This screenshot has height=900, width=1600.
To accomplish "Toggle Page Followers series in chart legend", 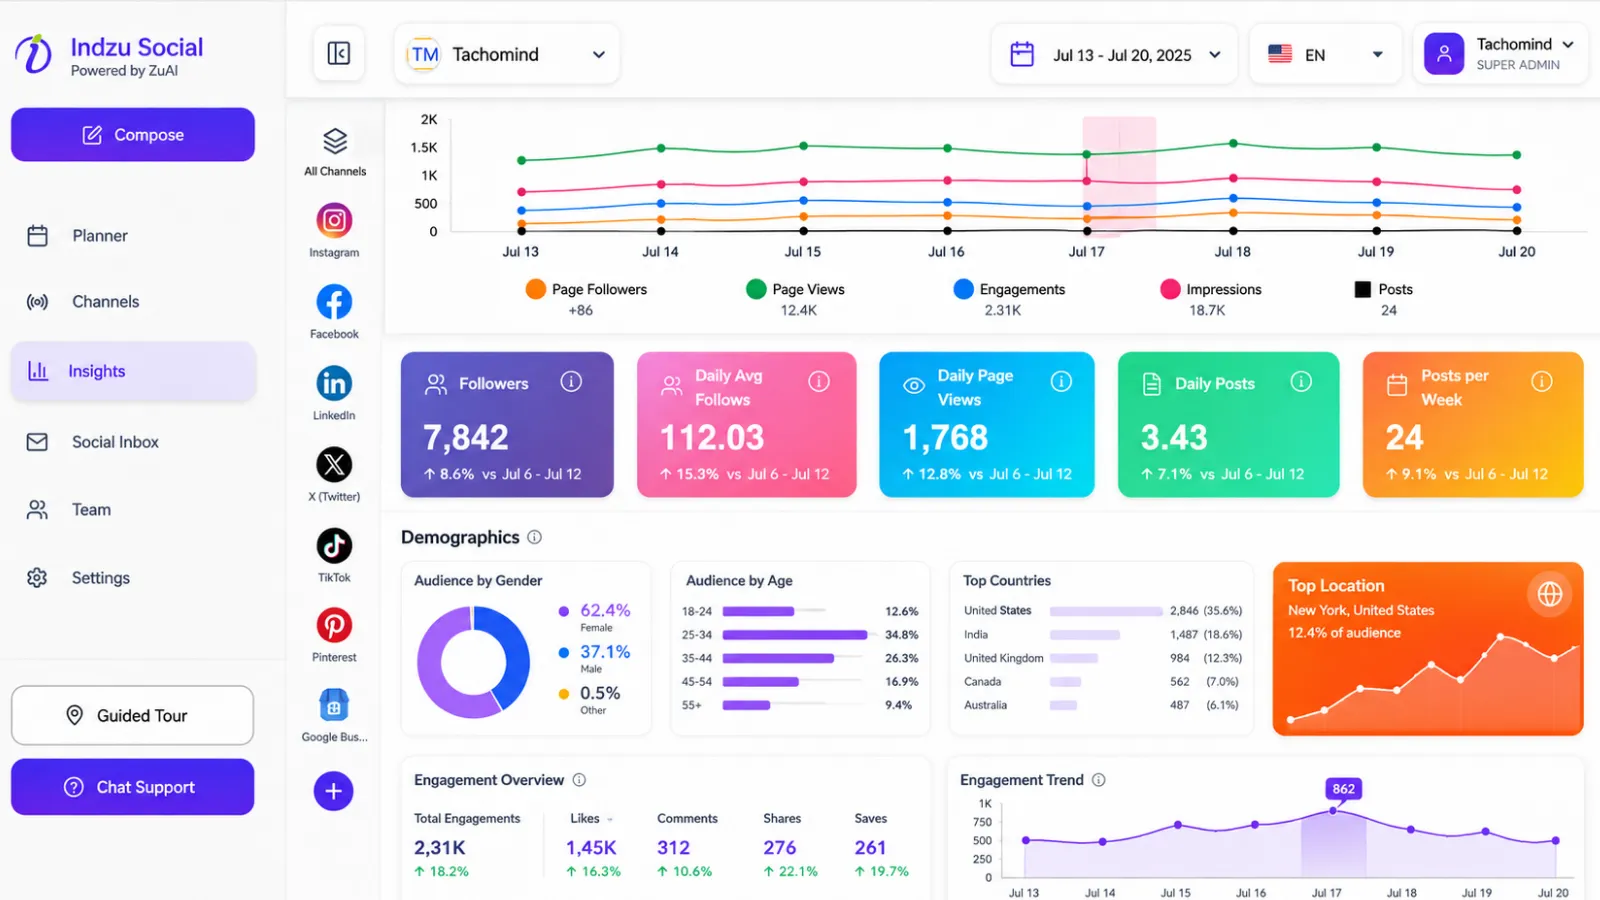I will pyautogui.click(x=587, y=289).
